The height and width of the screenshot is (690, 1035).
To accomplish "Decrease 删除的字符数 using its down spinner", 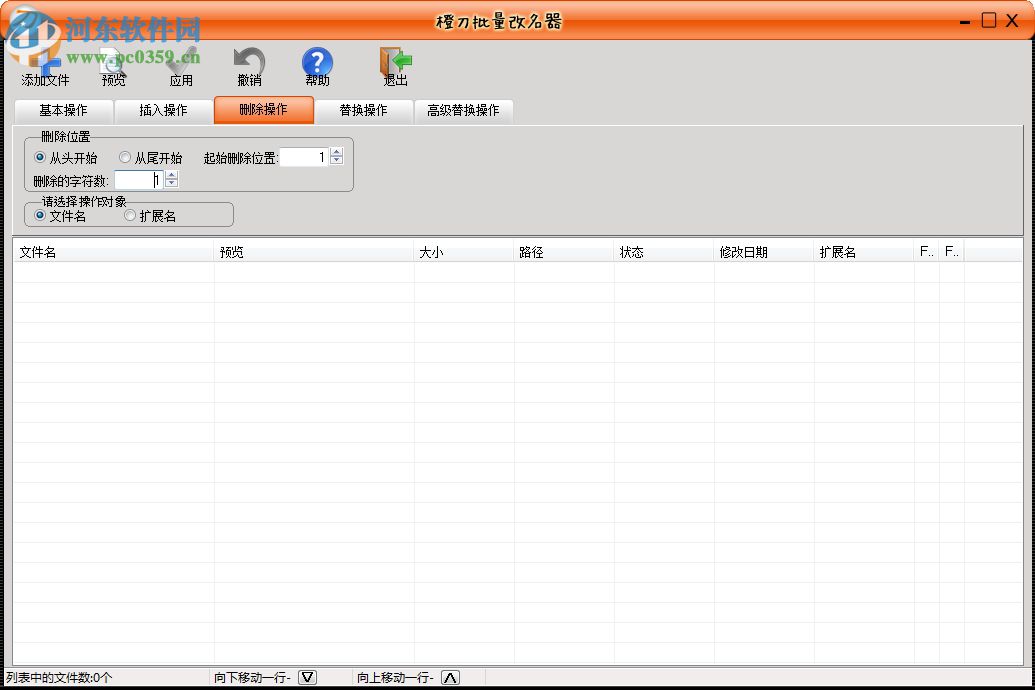I will [x=170, y=184].
